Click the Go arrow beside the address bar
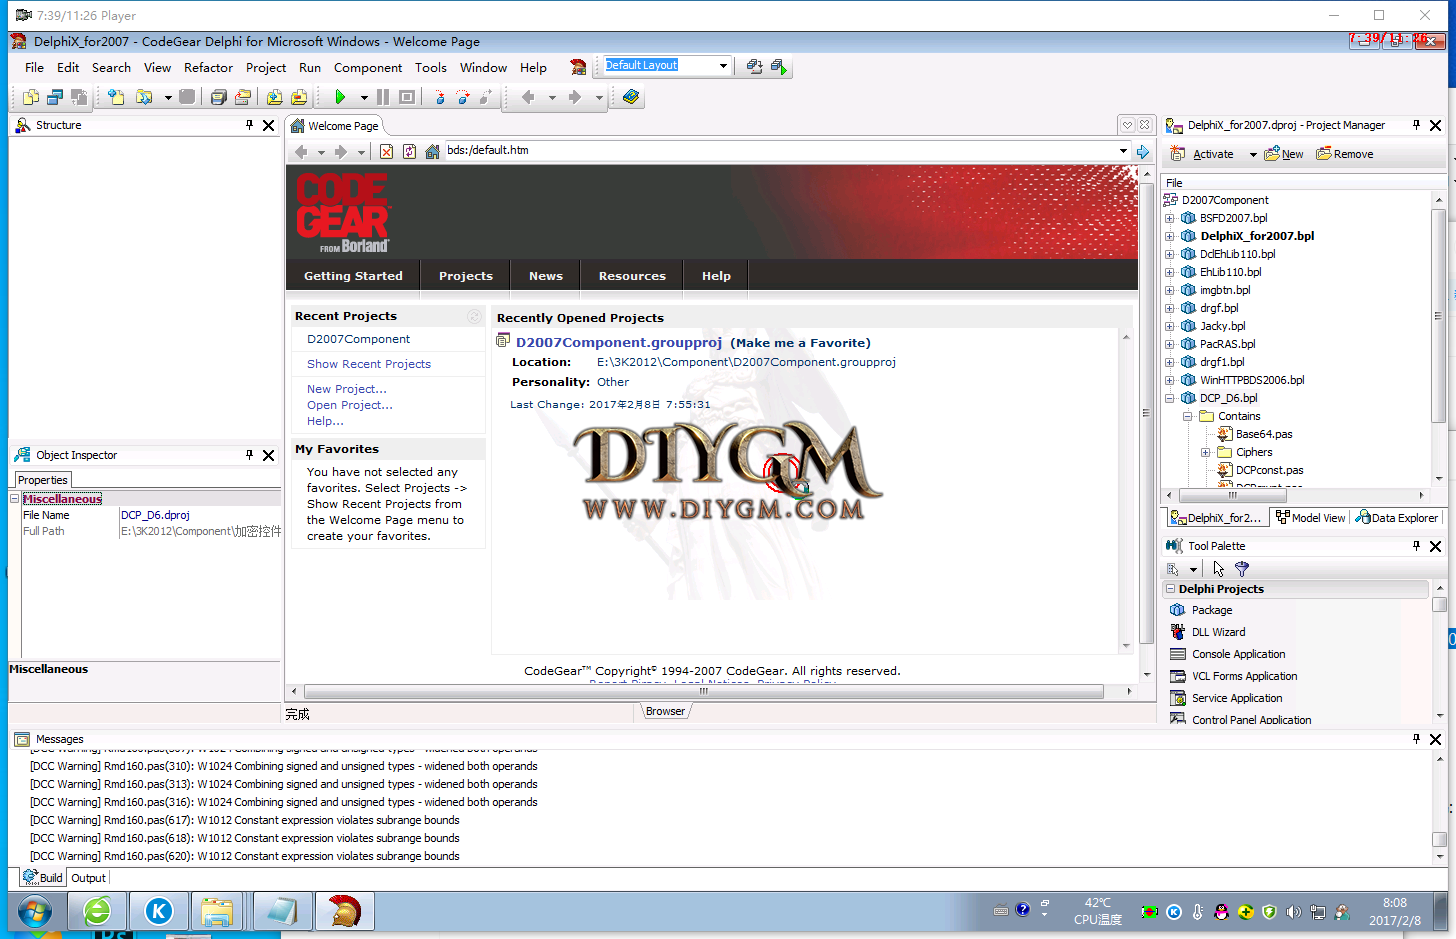This screenshot has width=1456, height=939. coord(1143,152)
